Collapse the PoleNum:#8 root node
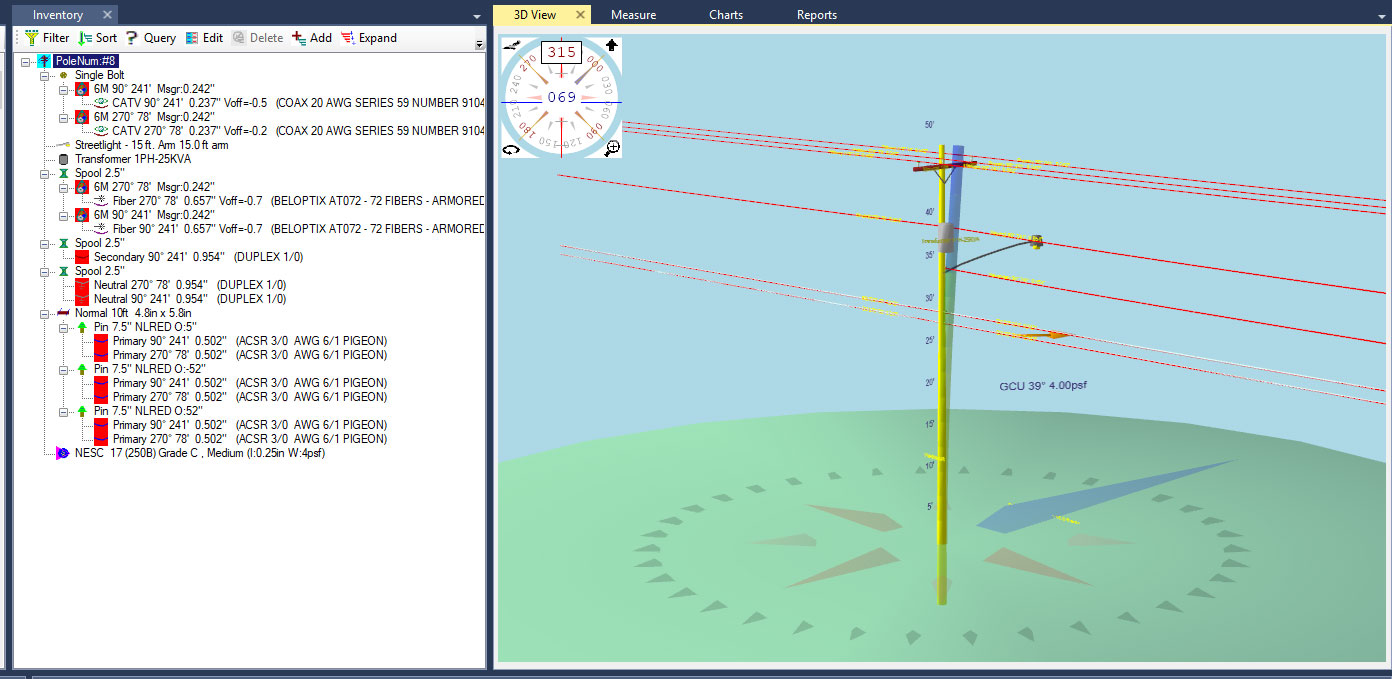1392x679 pixels. point(26,61)
